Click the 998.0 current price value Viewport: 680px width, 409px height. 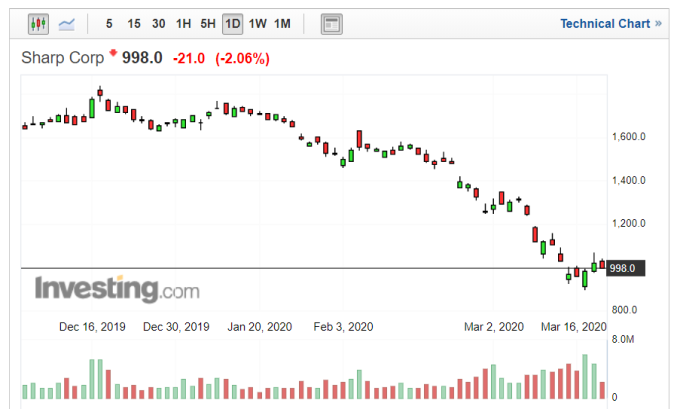[x=142, y=58]
